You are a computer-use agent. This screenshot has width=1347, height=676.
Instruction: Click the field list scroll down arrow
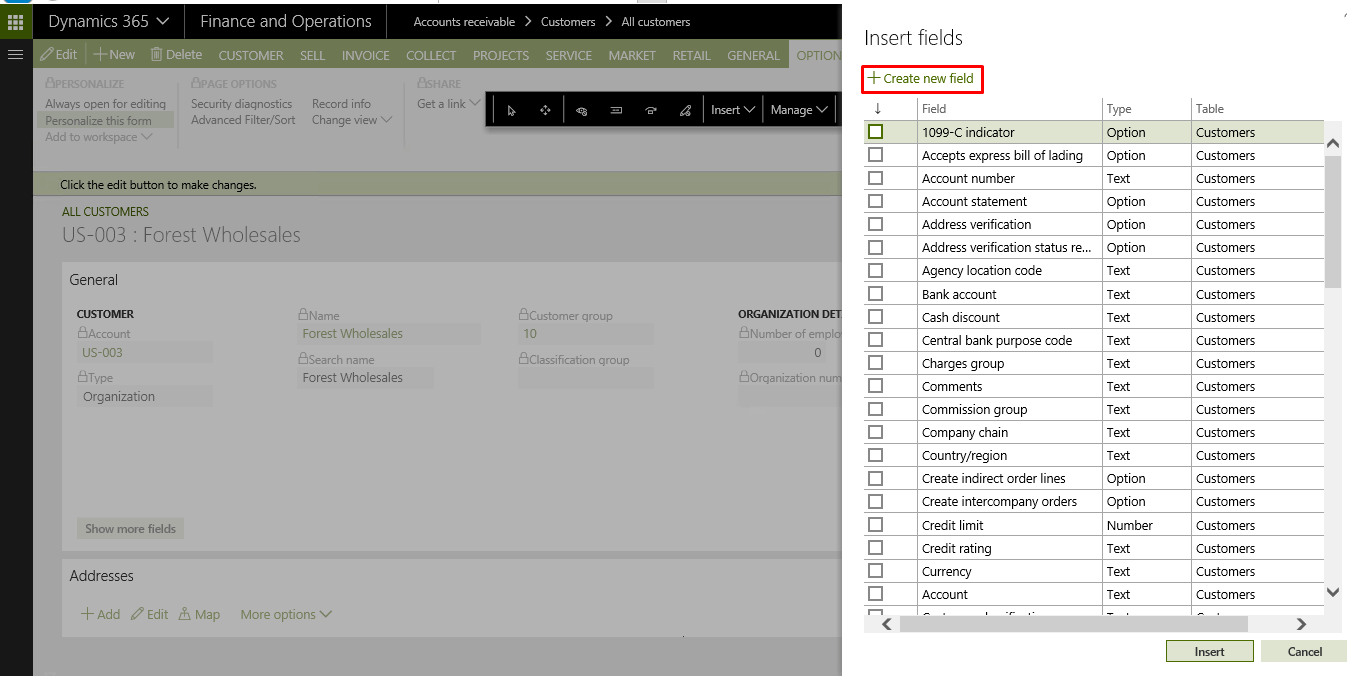point(1333,592)
